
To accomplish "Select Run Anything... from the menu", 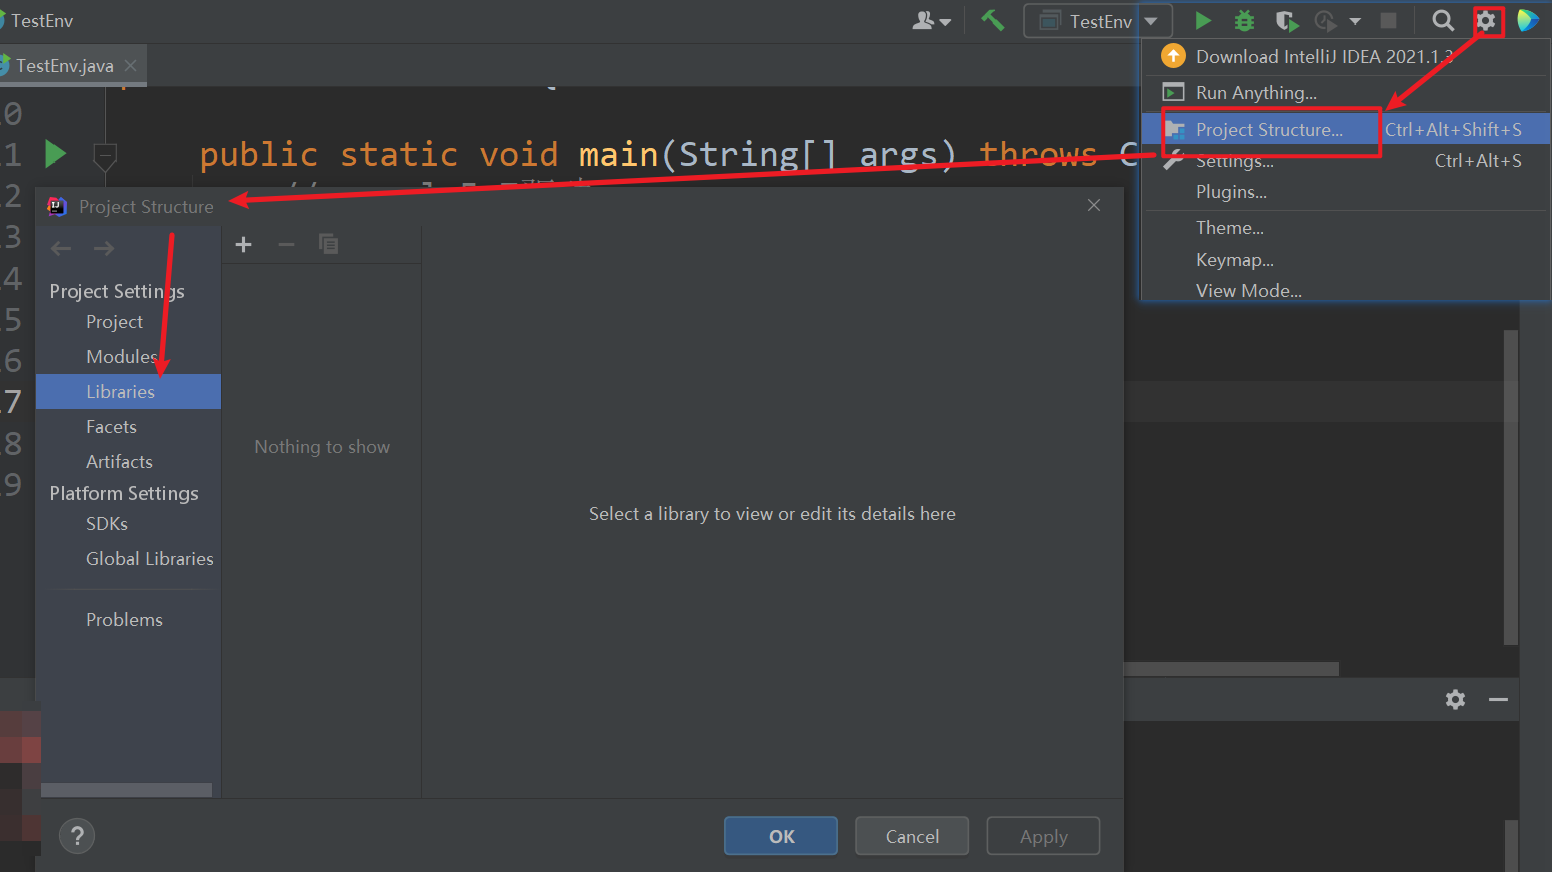I will pyautogui.click(x=1346, y=93).
